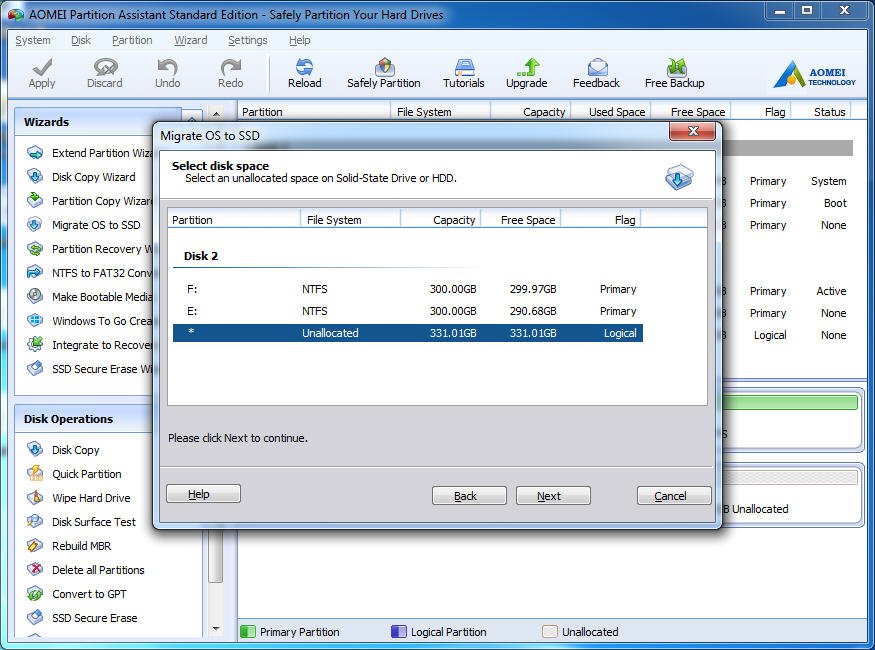Click the main window Used Space header
The image size is (875, 650).
612,112
